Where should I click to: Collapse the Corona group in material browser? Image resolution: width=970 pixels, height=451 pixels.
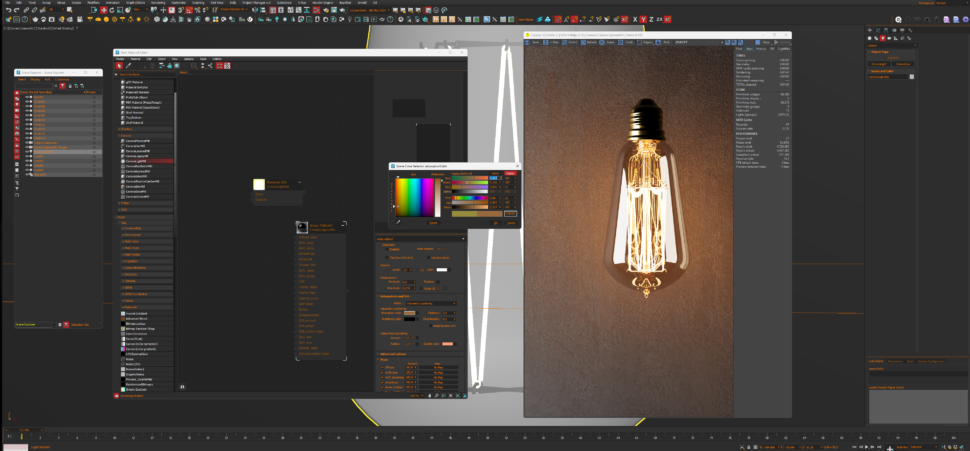pos(126,135)
